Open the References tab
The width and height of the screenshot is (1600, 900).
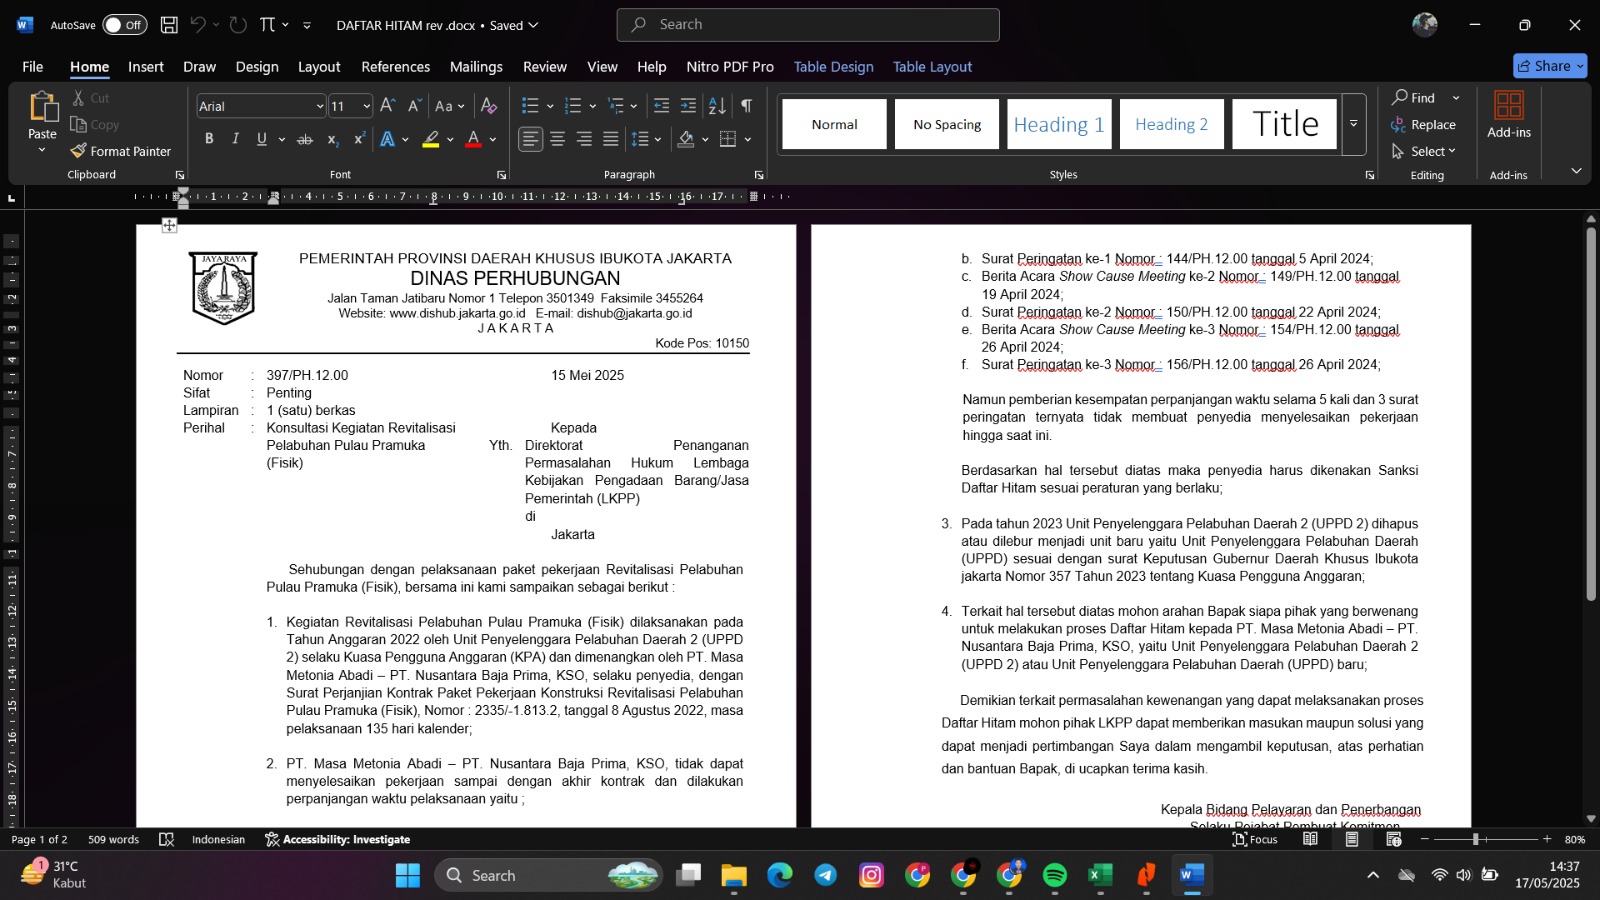click(395, 67)
